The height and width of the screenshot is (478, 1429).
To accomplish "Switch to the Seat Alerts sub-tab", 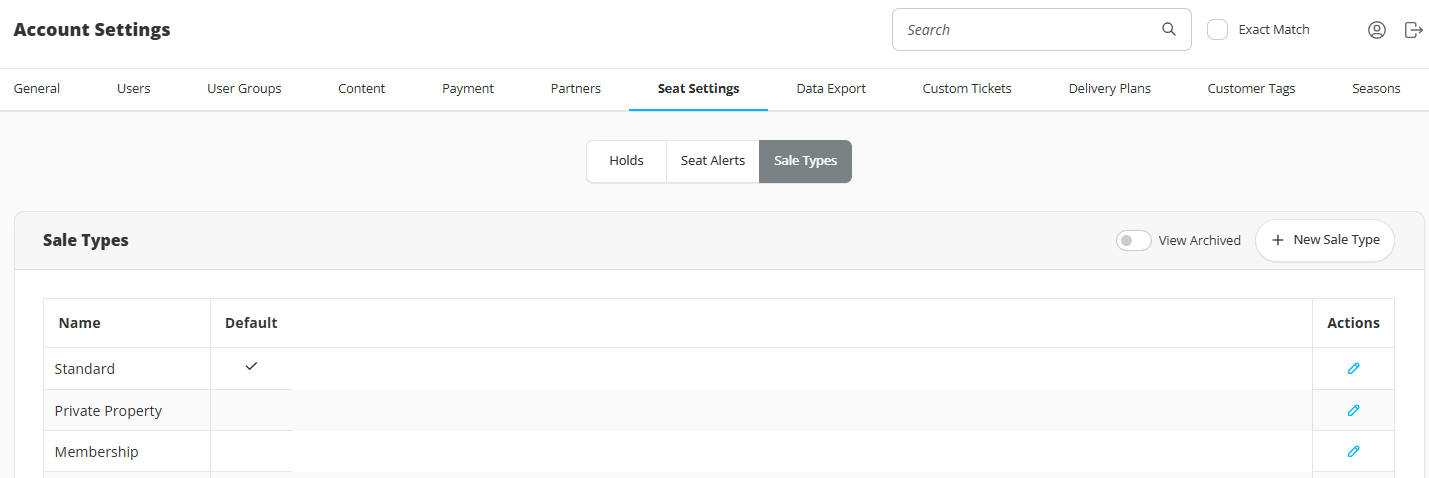I will tap(713, 161).
